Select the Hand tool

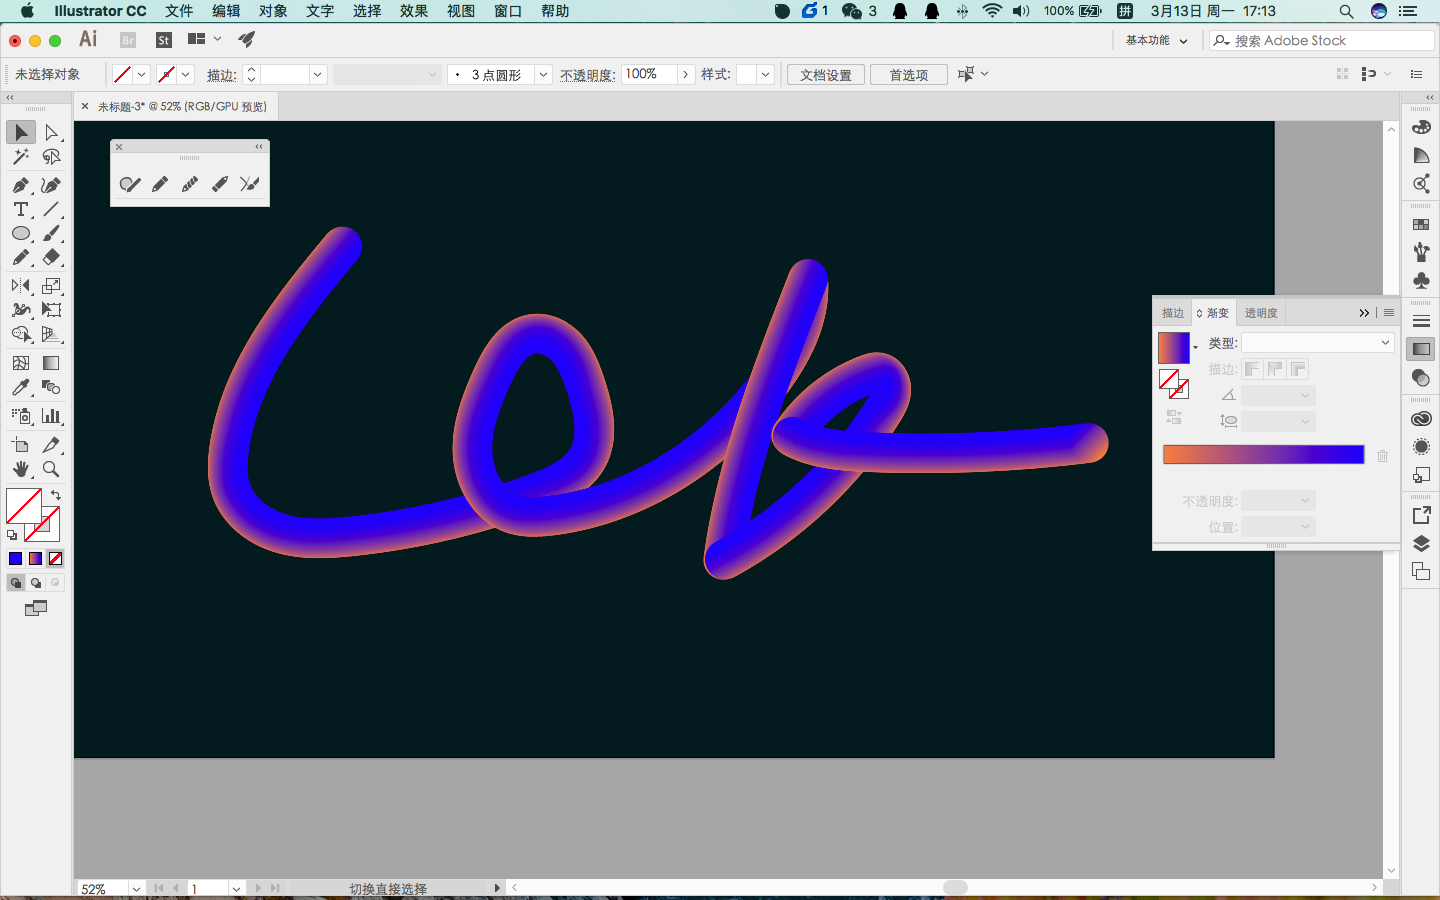pyautogui.click(x=21, y=469)
